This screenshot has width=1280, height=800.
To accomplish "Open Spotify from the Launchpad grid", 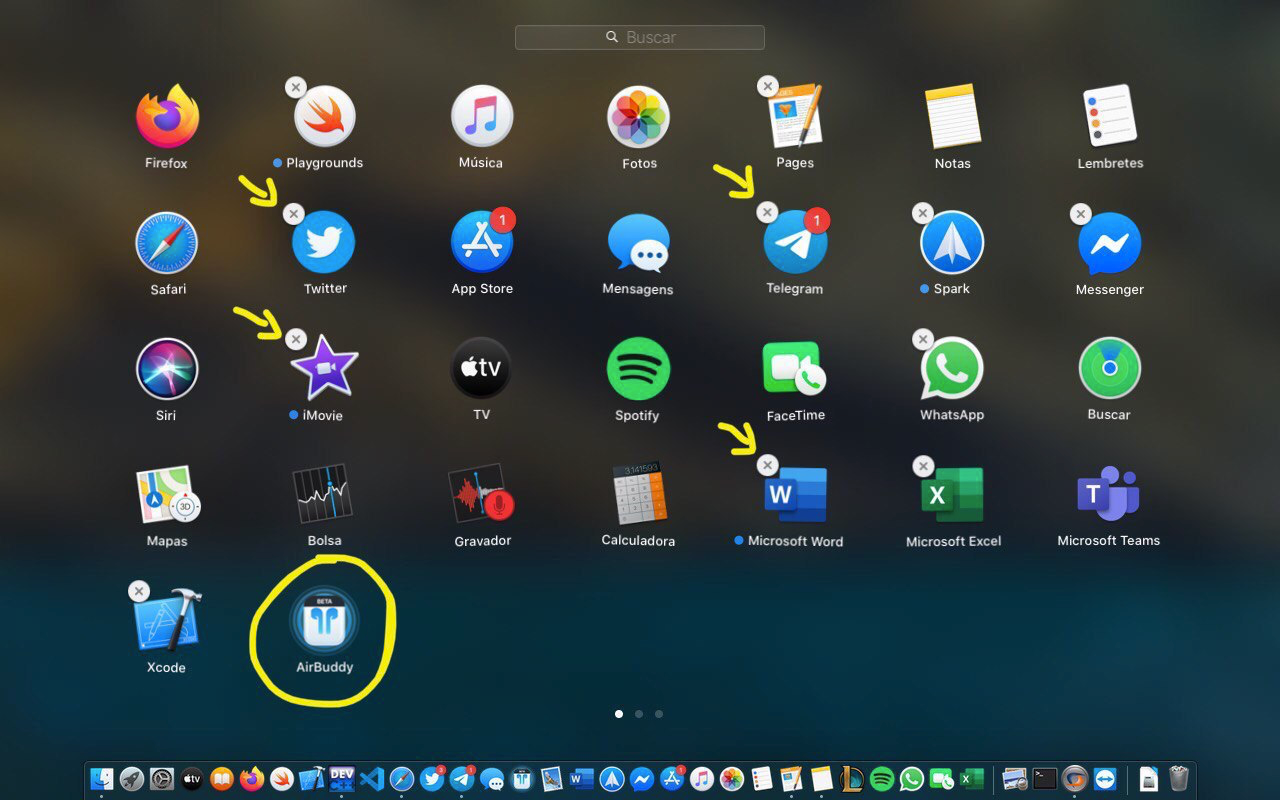I will point(638,369).
